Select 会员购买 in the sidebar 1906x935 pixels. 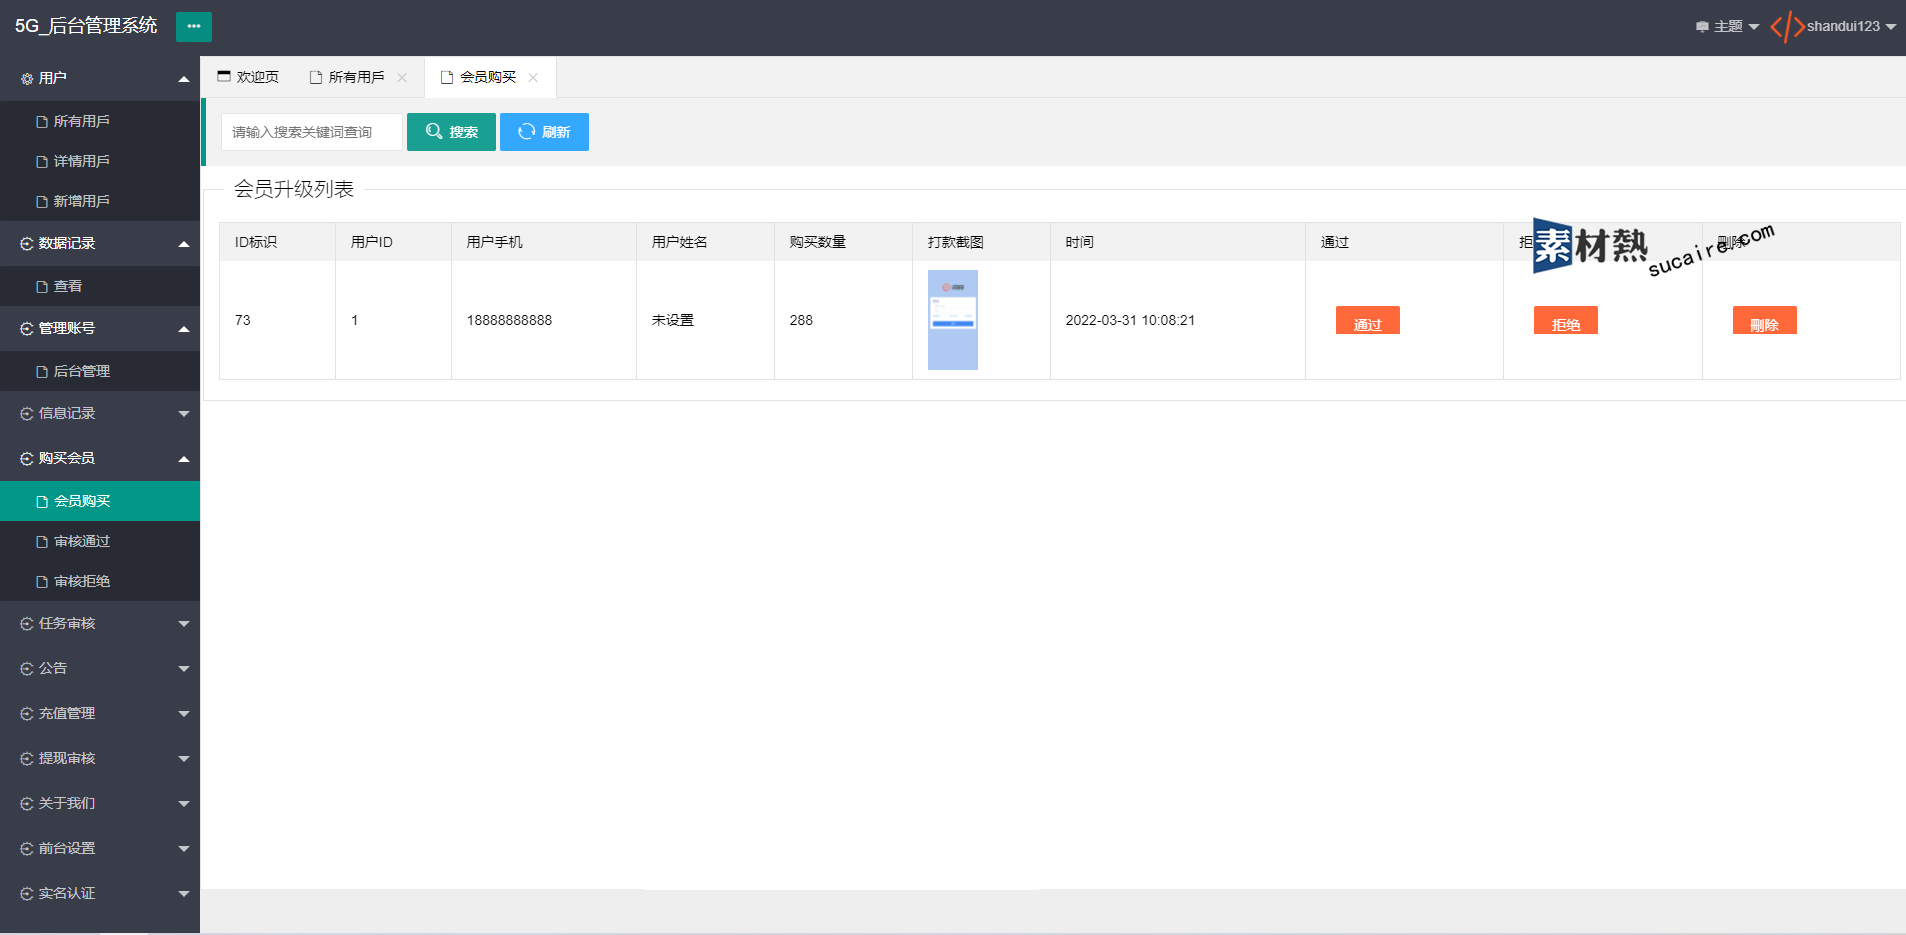[x=100, y=501]
